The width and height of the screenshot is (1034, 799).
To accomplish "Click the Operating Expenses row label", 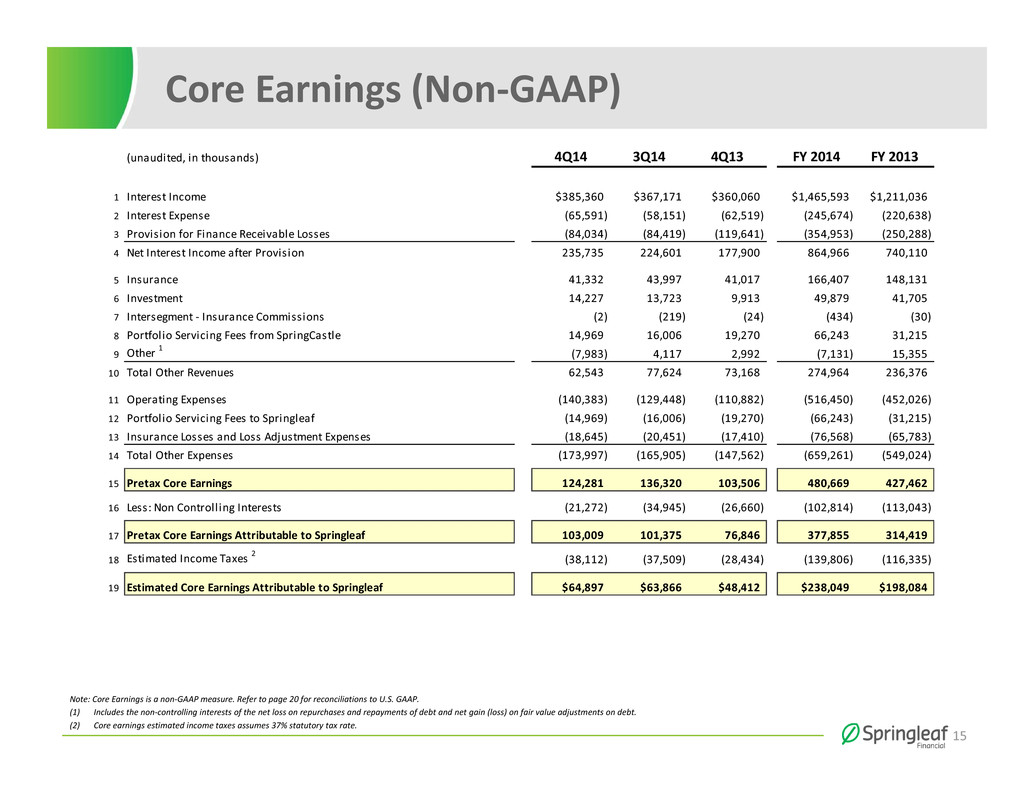I will (x=177, y=400).
